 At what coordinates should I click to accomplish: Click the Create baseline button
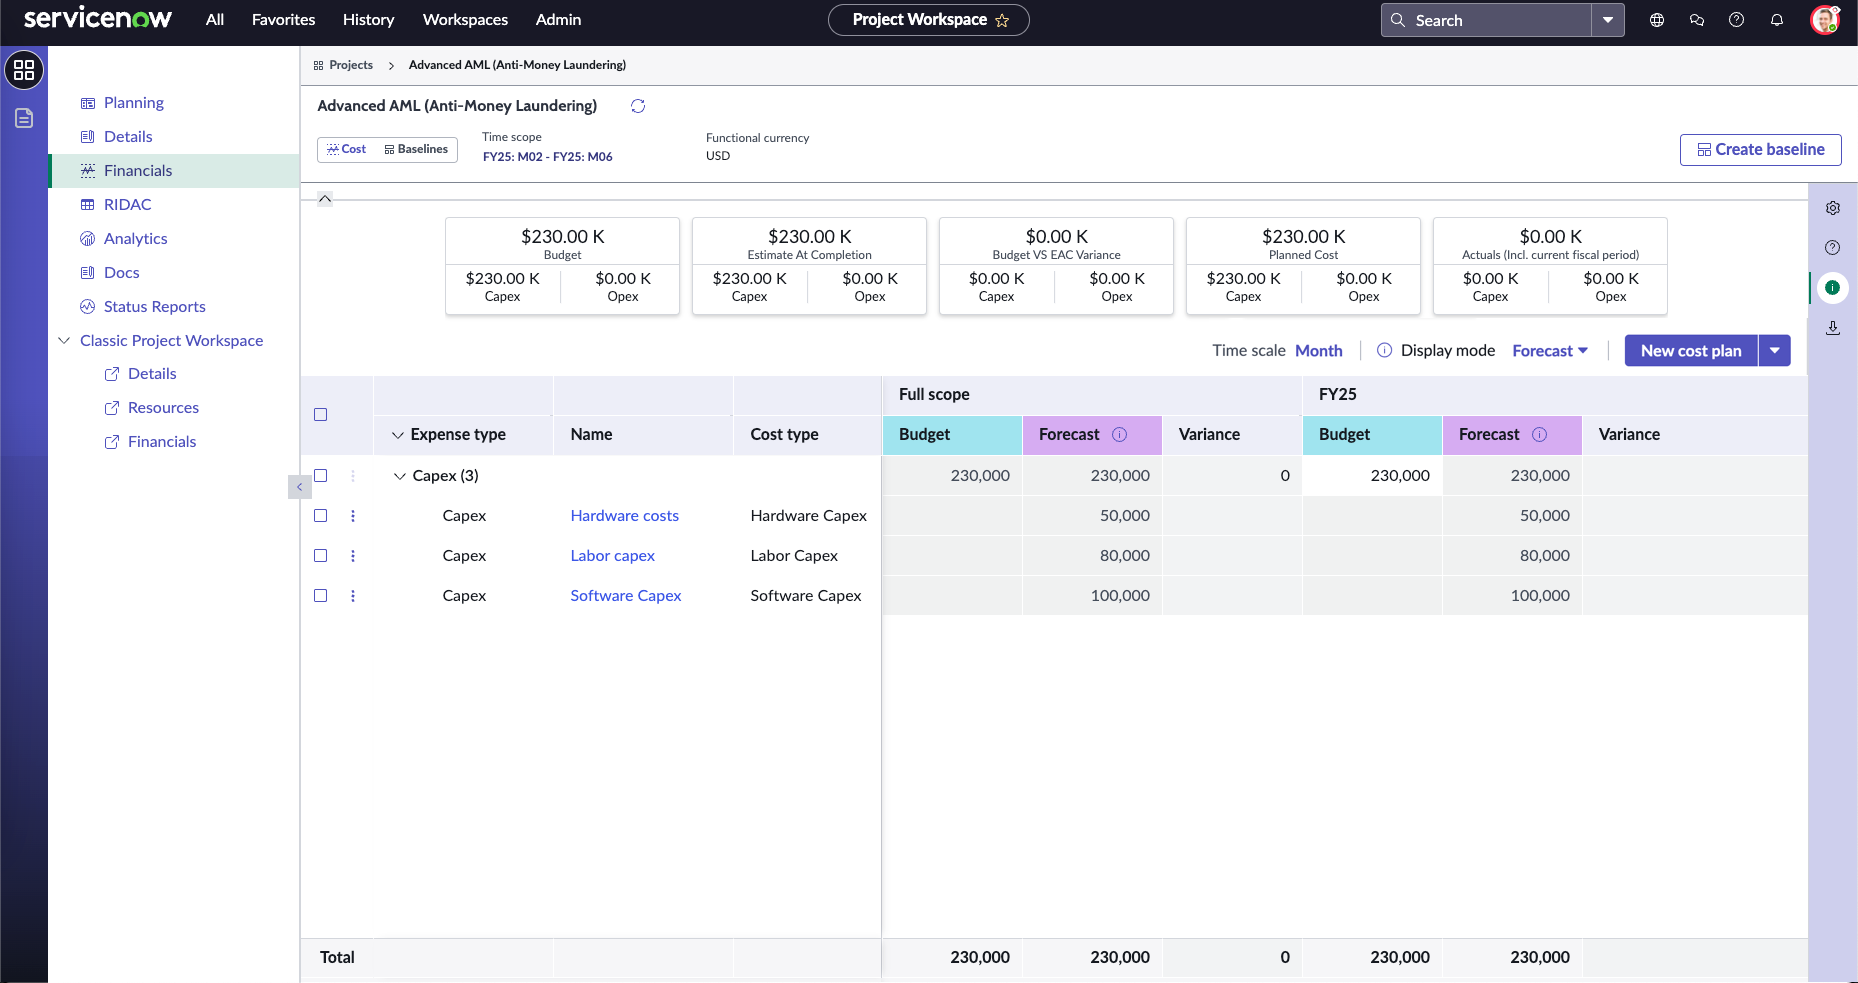(x=1761, y=149)
